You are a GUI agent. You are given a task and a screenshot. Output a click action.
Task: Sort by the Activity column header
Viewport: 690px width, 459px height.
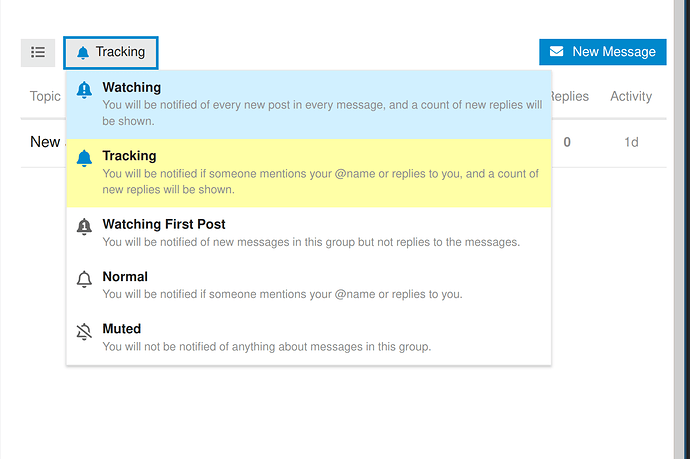point(631,96)
